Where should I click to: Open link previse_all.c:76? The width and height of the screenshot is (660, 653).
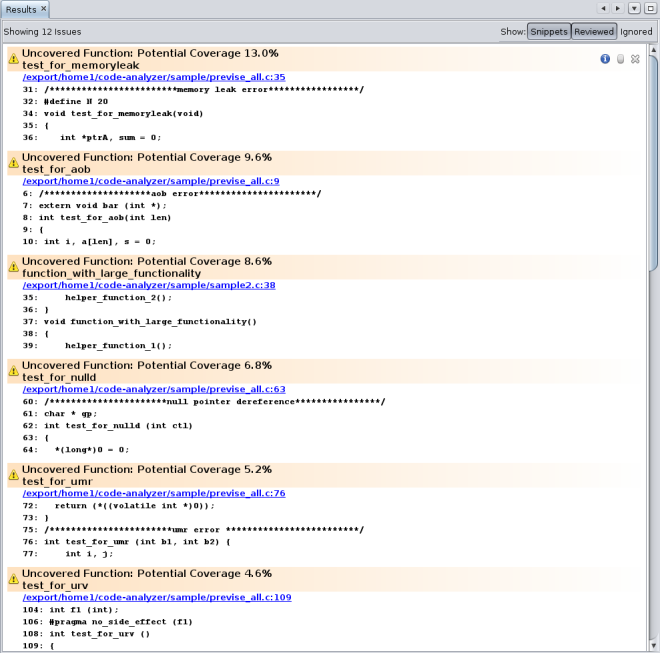[154, 493]
